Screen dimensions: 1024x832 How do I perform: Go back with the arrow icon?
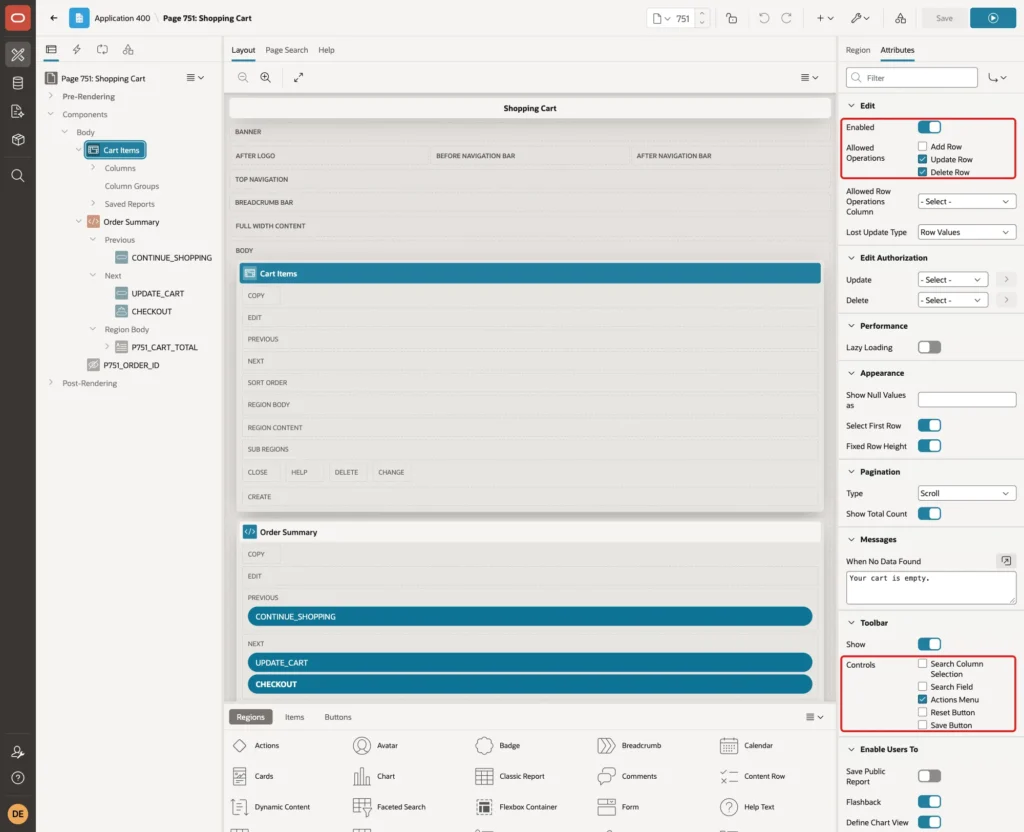pyautogui.click(x=54, y=18)
